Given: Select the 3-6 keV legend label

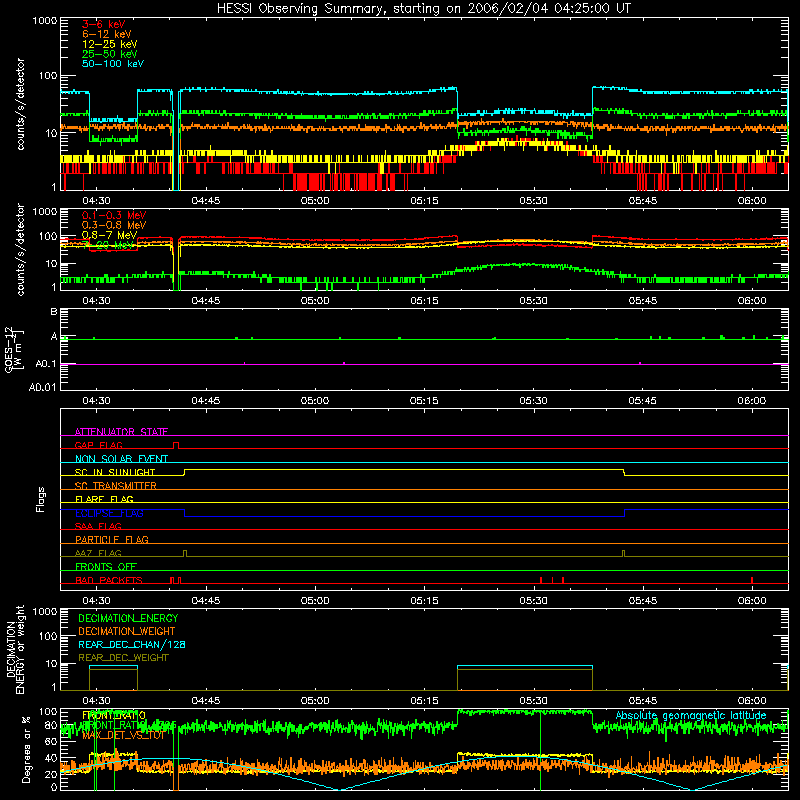Looking at the screenshot, I should (x=104, y=24).
